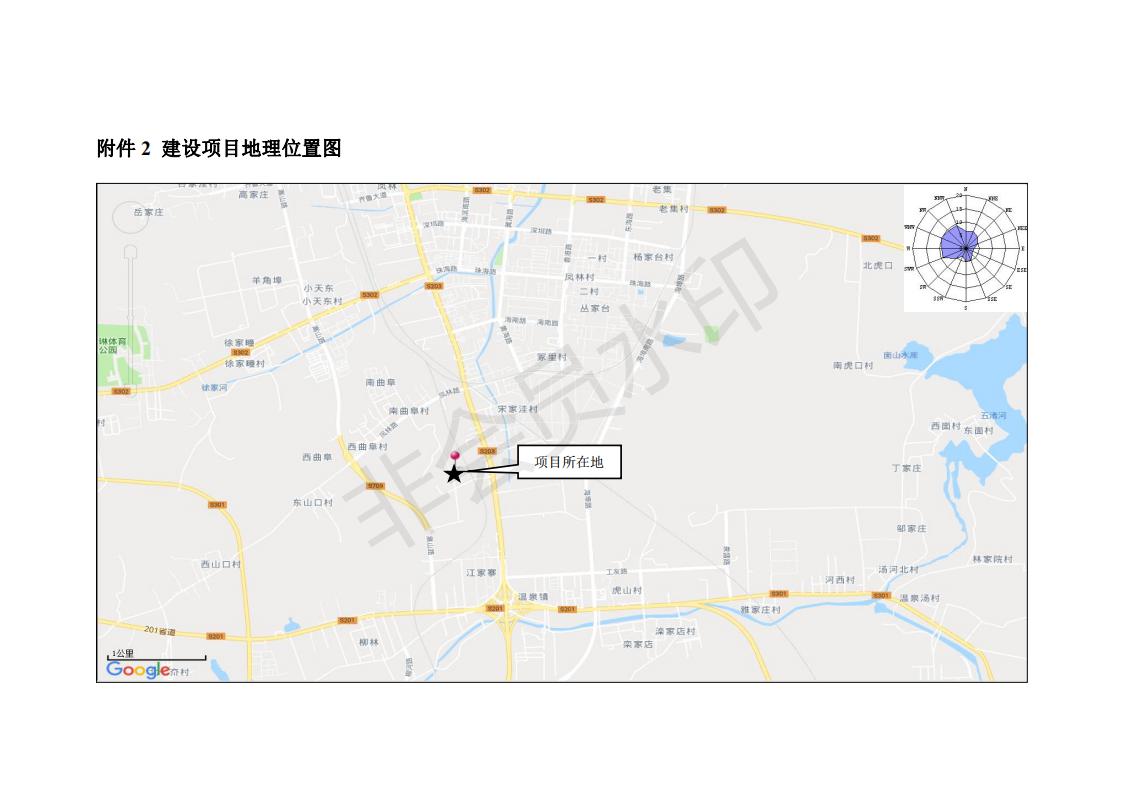Select the 温泉镇 town label
Image resolution: width=1122 pixels, height=793 pixels.
(533, 596)
